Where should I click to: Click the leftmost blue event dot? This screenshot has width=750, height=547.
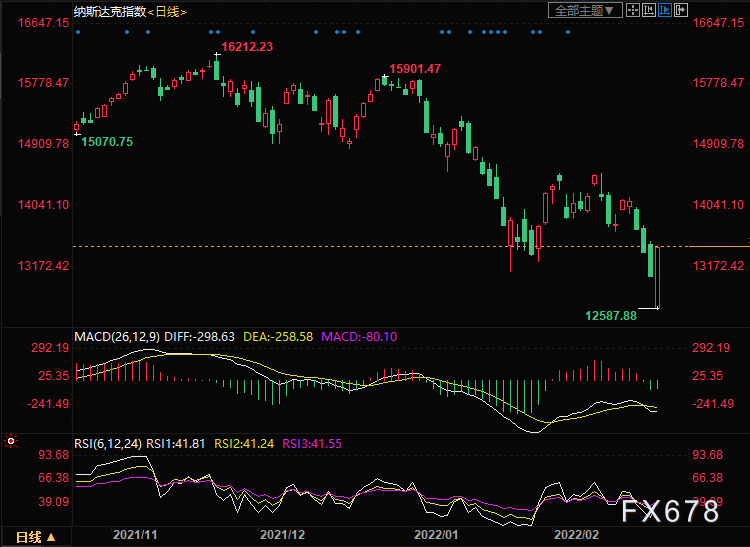tap(78, 32)
